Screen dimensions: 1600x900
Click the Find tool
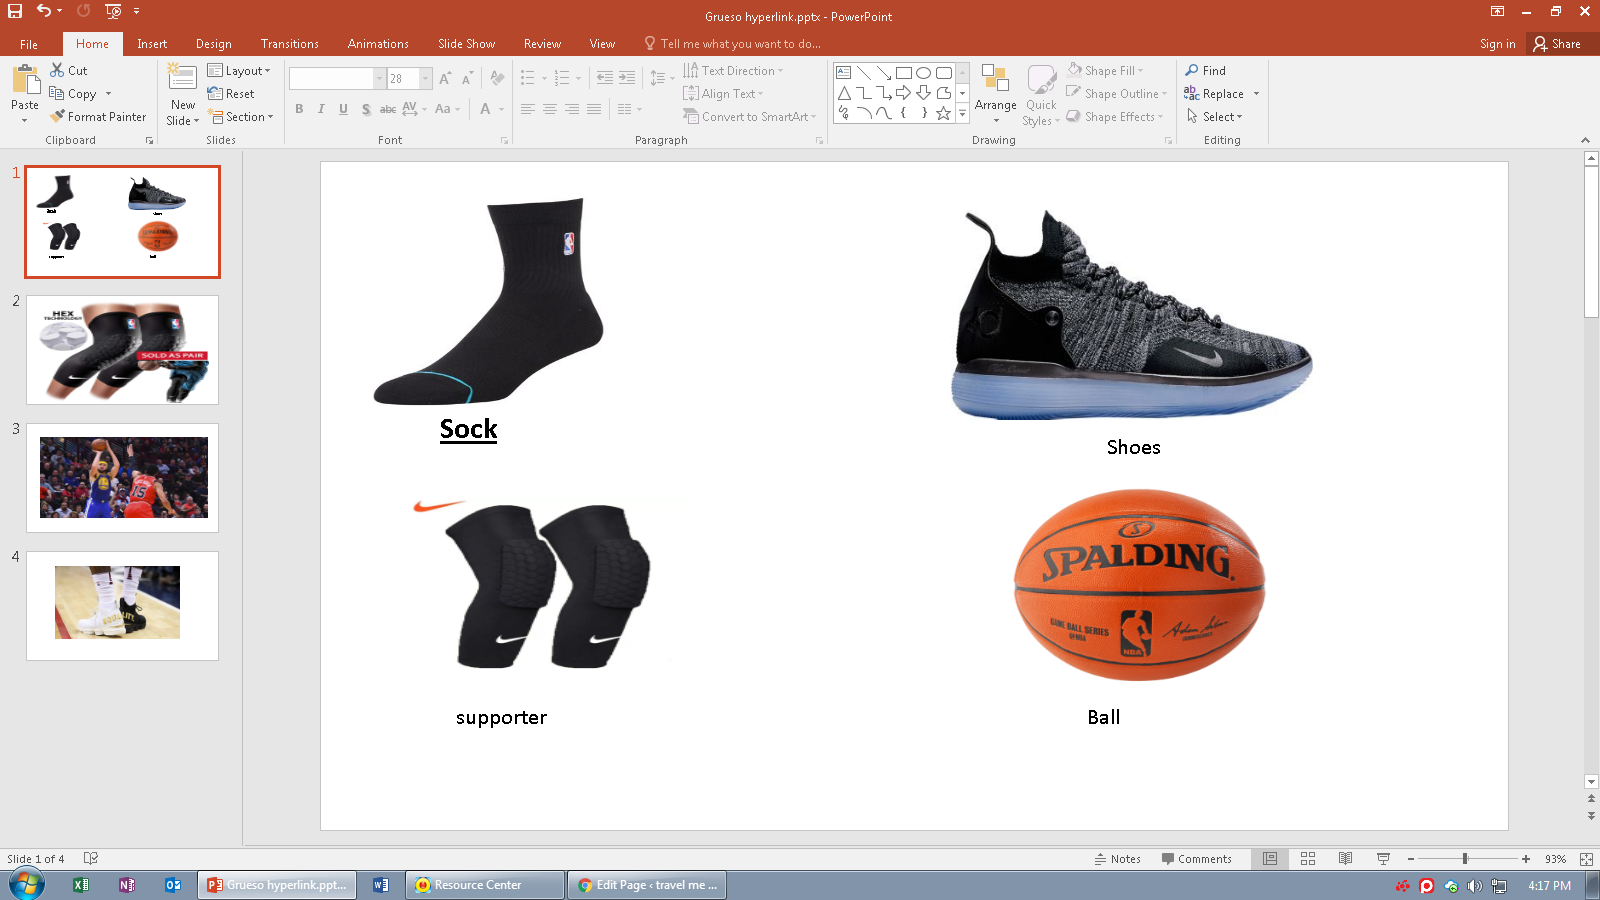pos(1206,71)
